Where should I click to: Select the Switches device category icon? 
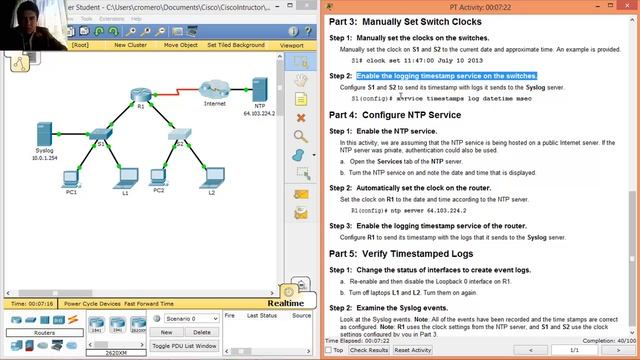pos(31,320)
